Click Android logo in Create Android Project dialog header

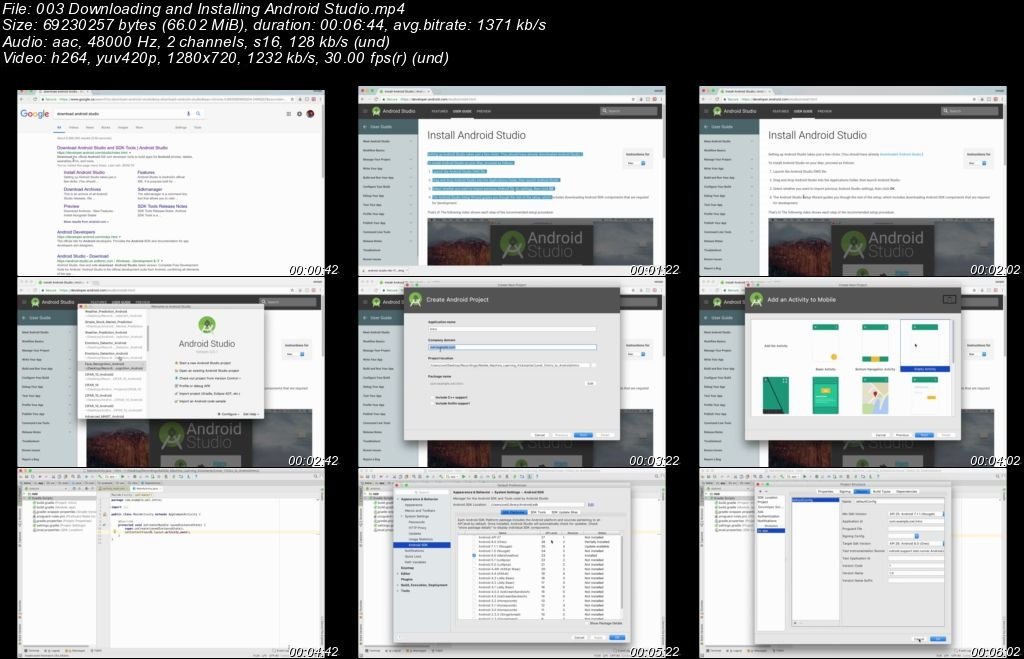(x=415, y=300)
